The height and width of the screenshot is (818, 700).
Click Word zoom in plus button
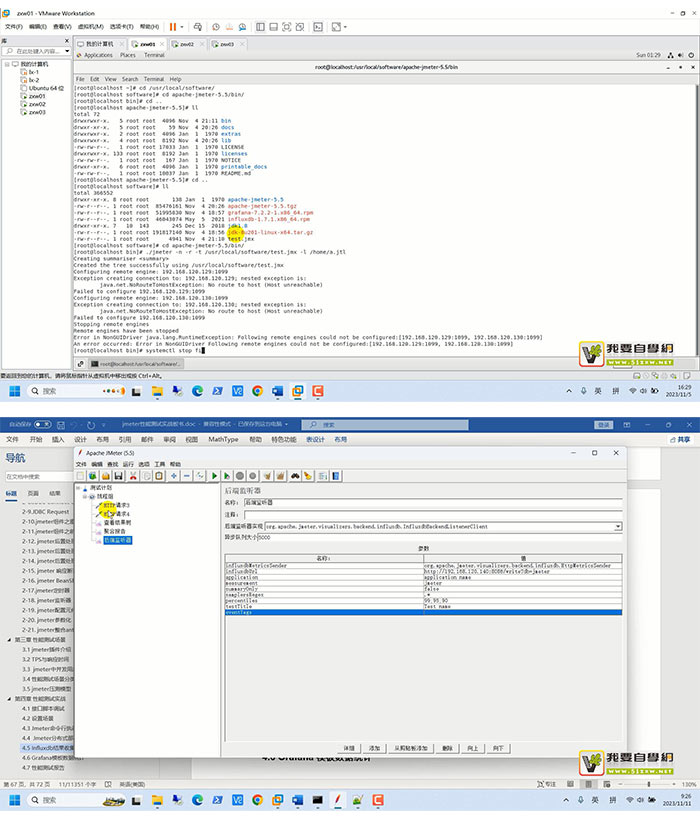[674, 784]
